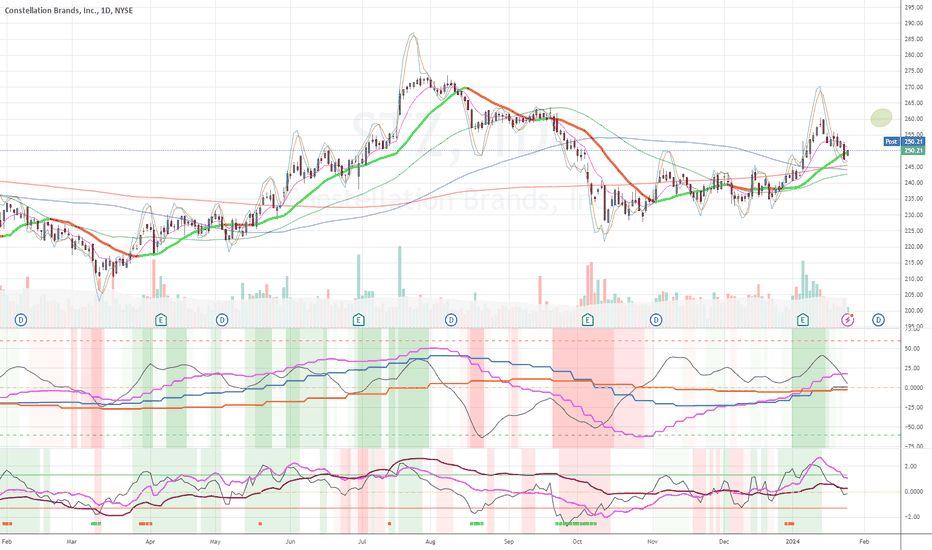932x550 pixels.
Task: Click the 270.00 price axis label
Action: click(914, 87)
